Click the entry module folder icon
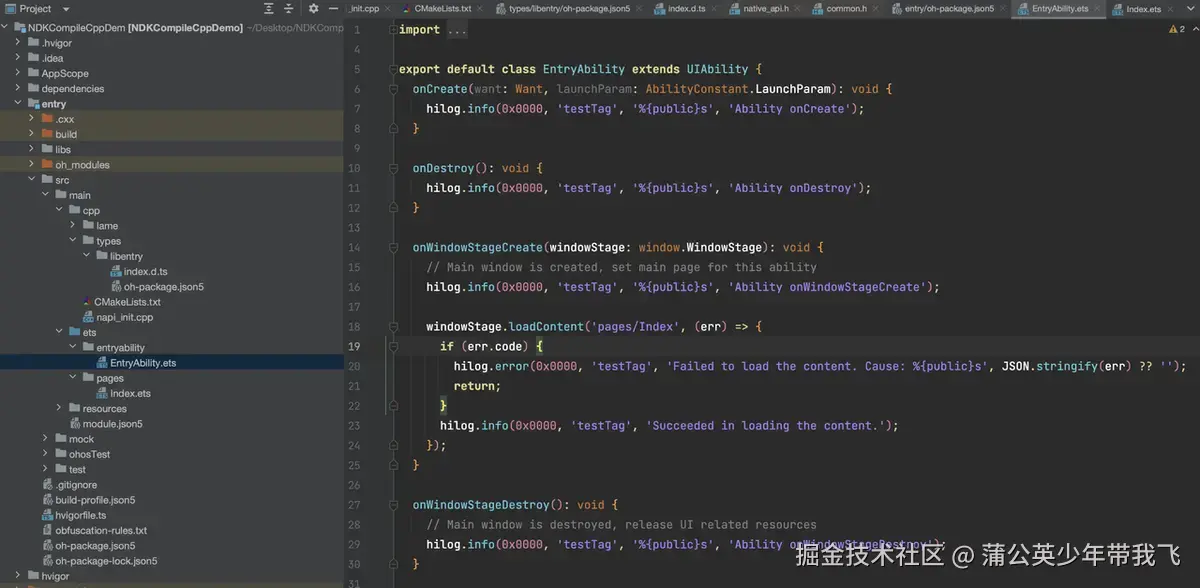The height and width of the screenshot is (588, 1200). point(33,104)
